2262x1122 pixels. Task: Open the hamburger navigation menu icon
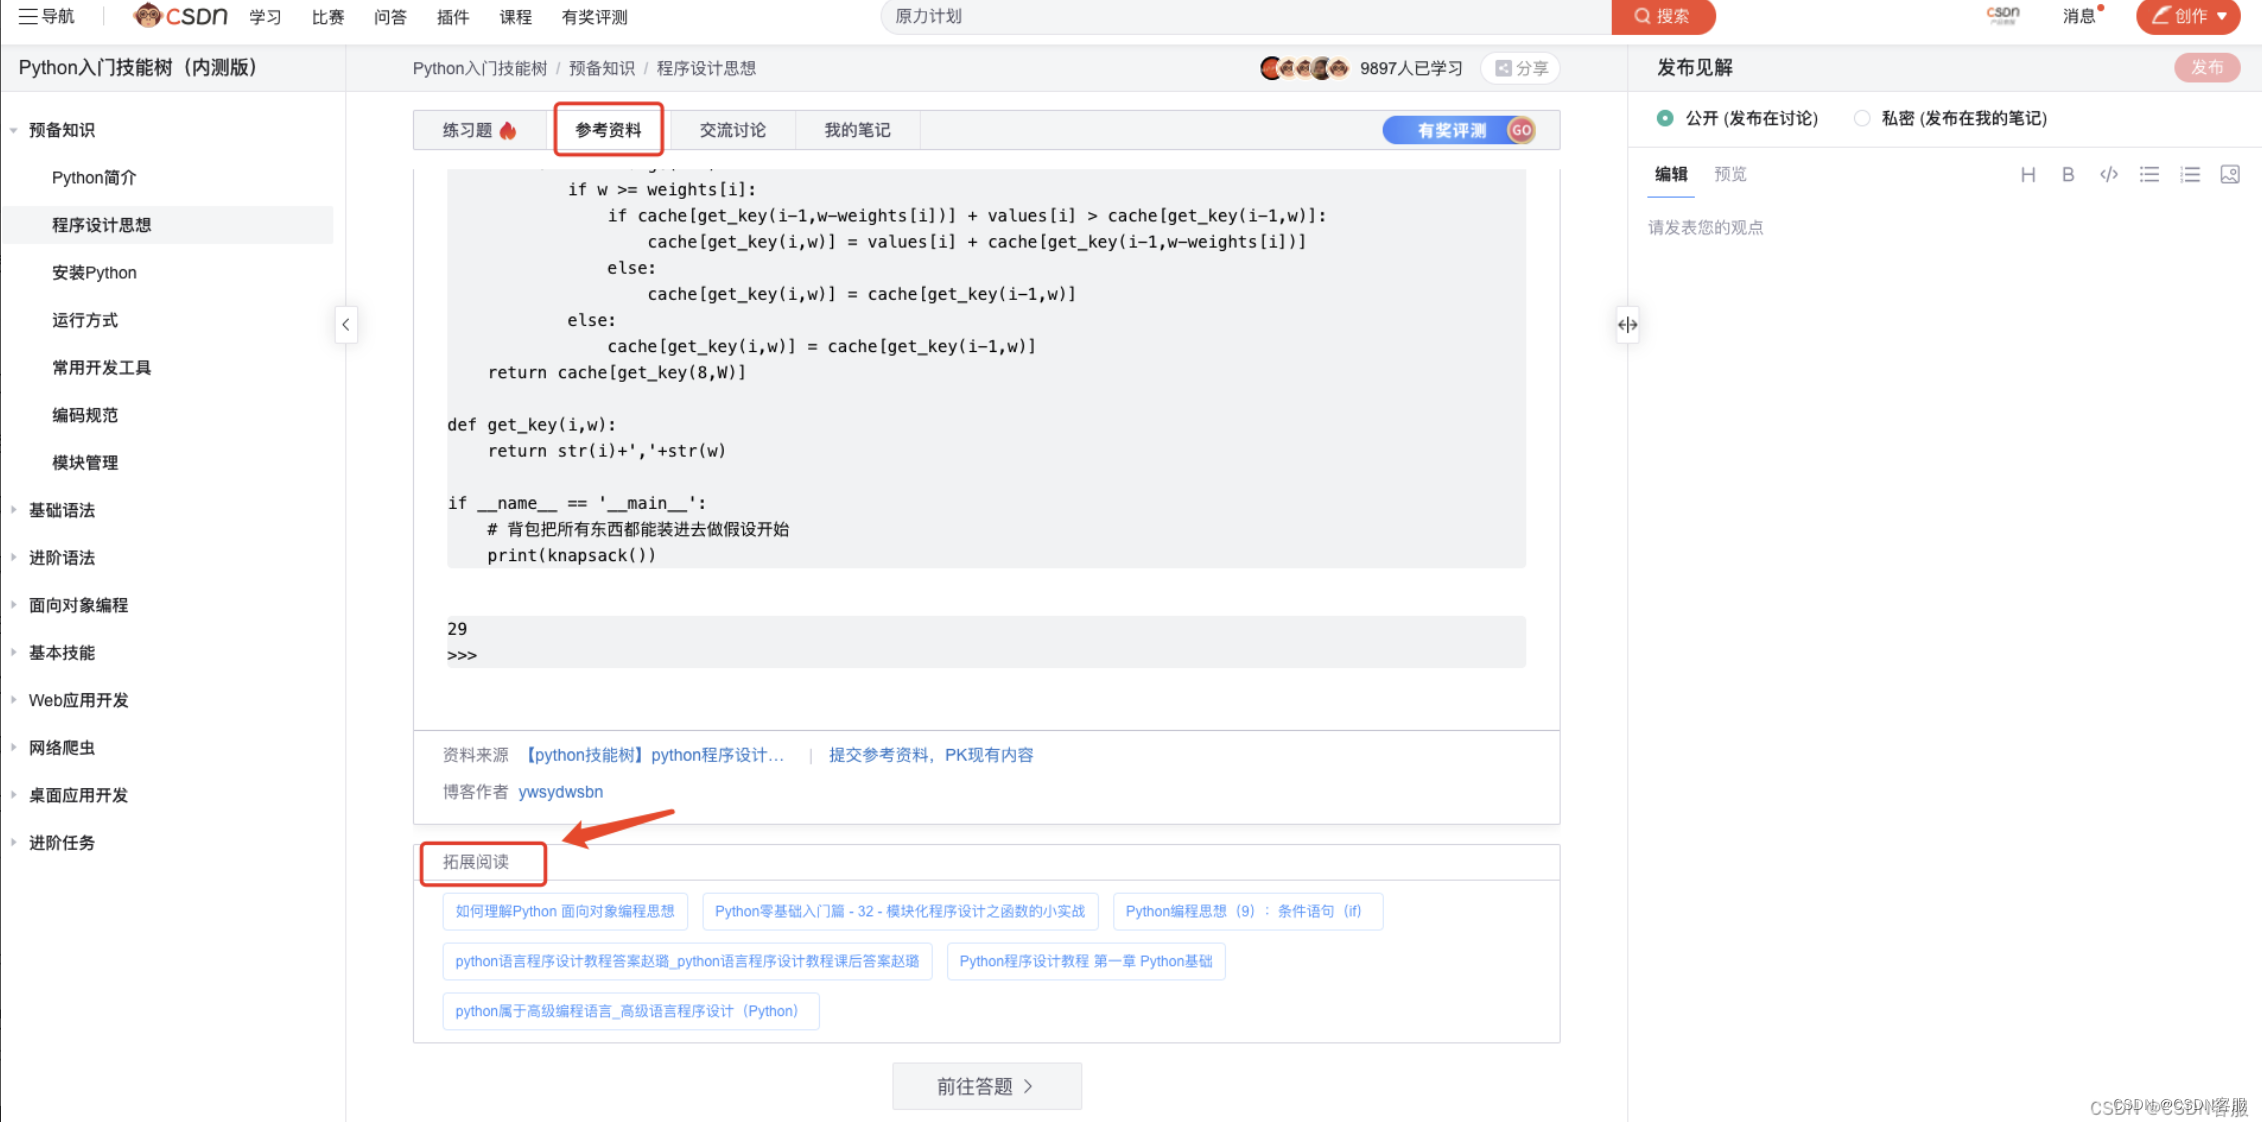[x=28, y=16]
